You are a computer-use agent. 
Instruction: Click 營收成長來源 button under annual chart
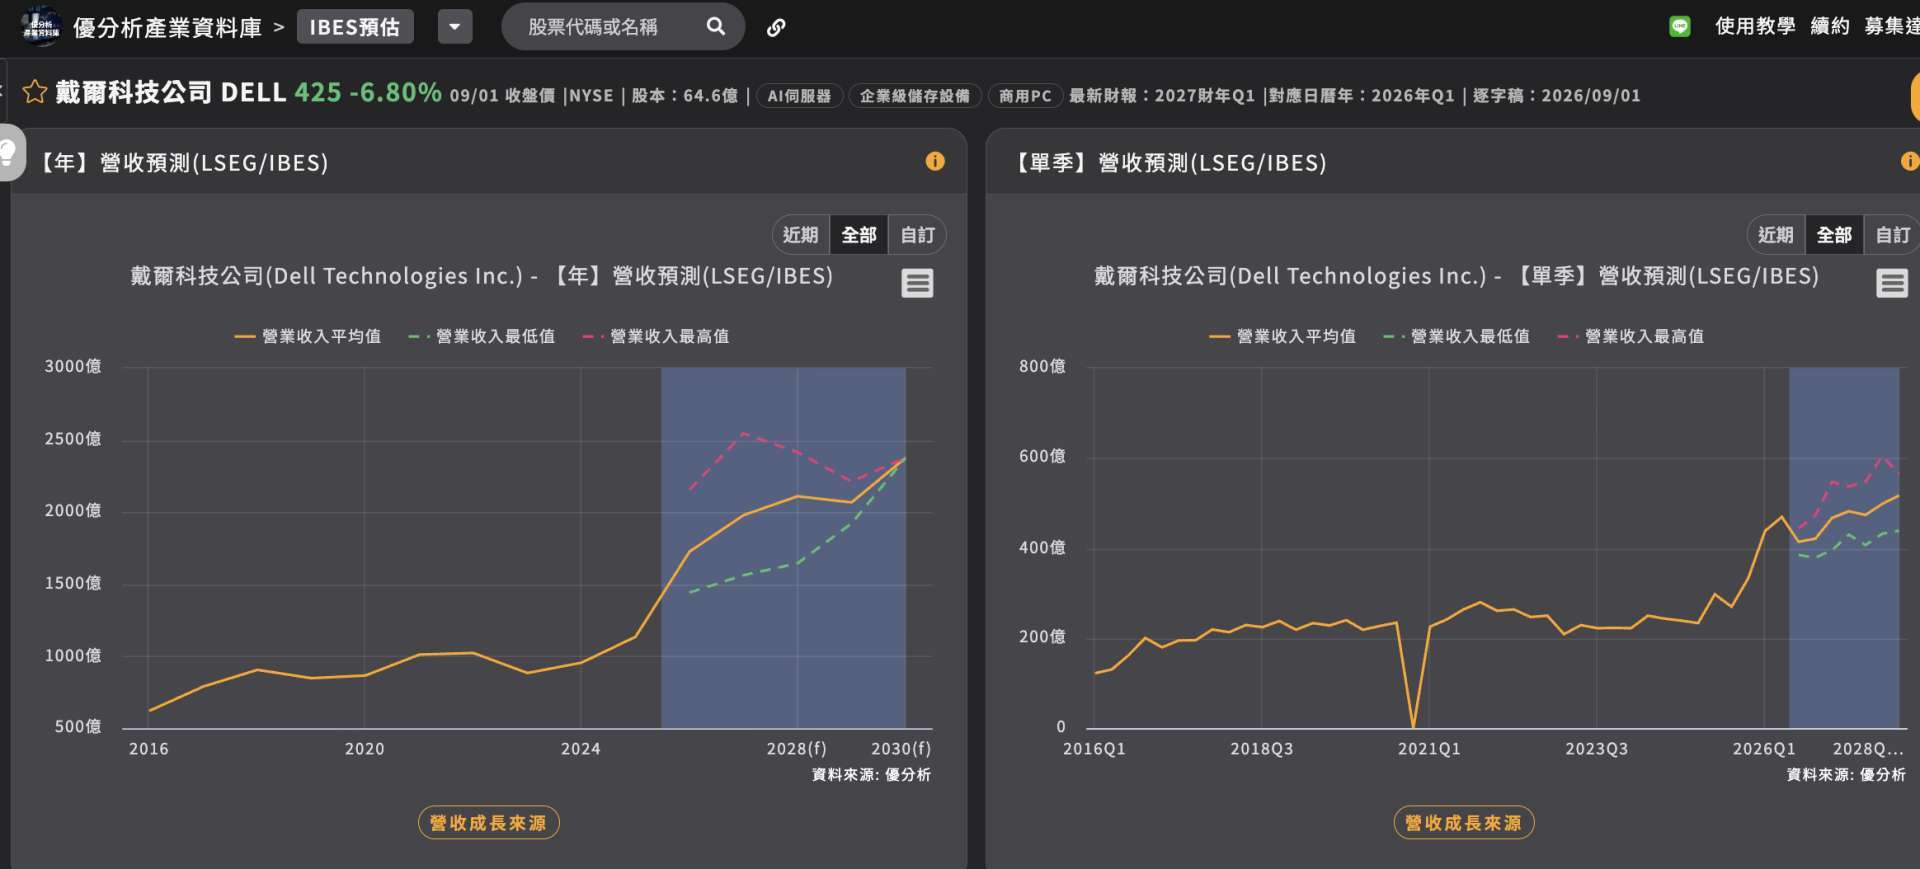(x=488, y=823)
